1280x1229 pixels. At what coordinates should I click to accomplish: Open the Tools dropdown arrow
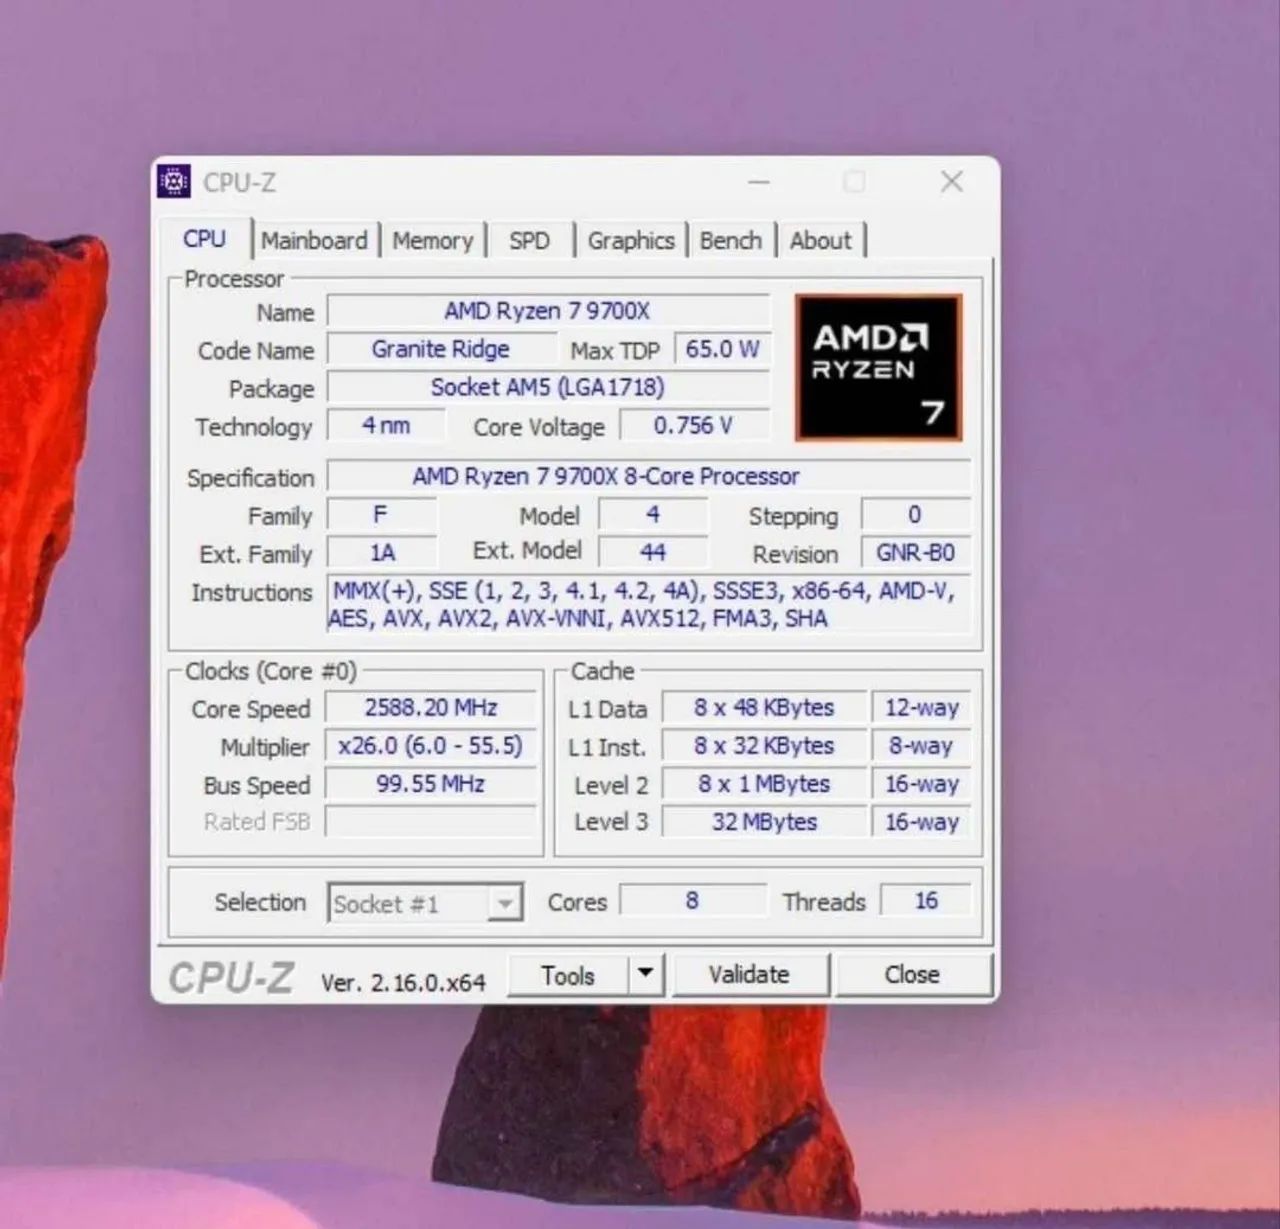(646, 973)
